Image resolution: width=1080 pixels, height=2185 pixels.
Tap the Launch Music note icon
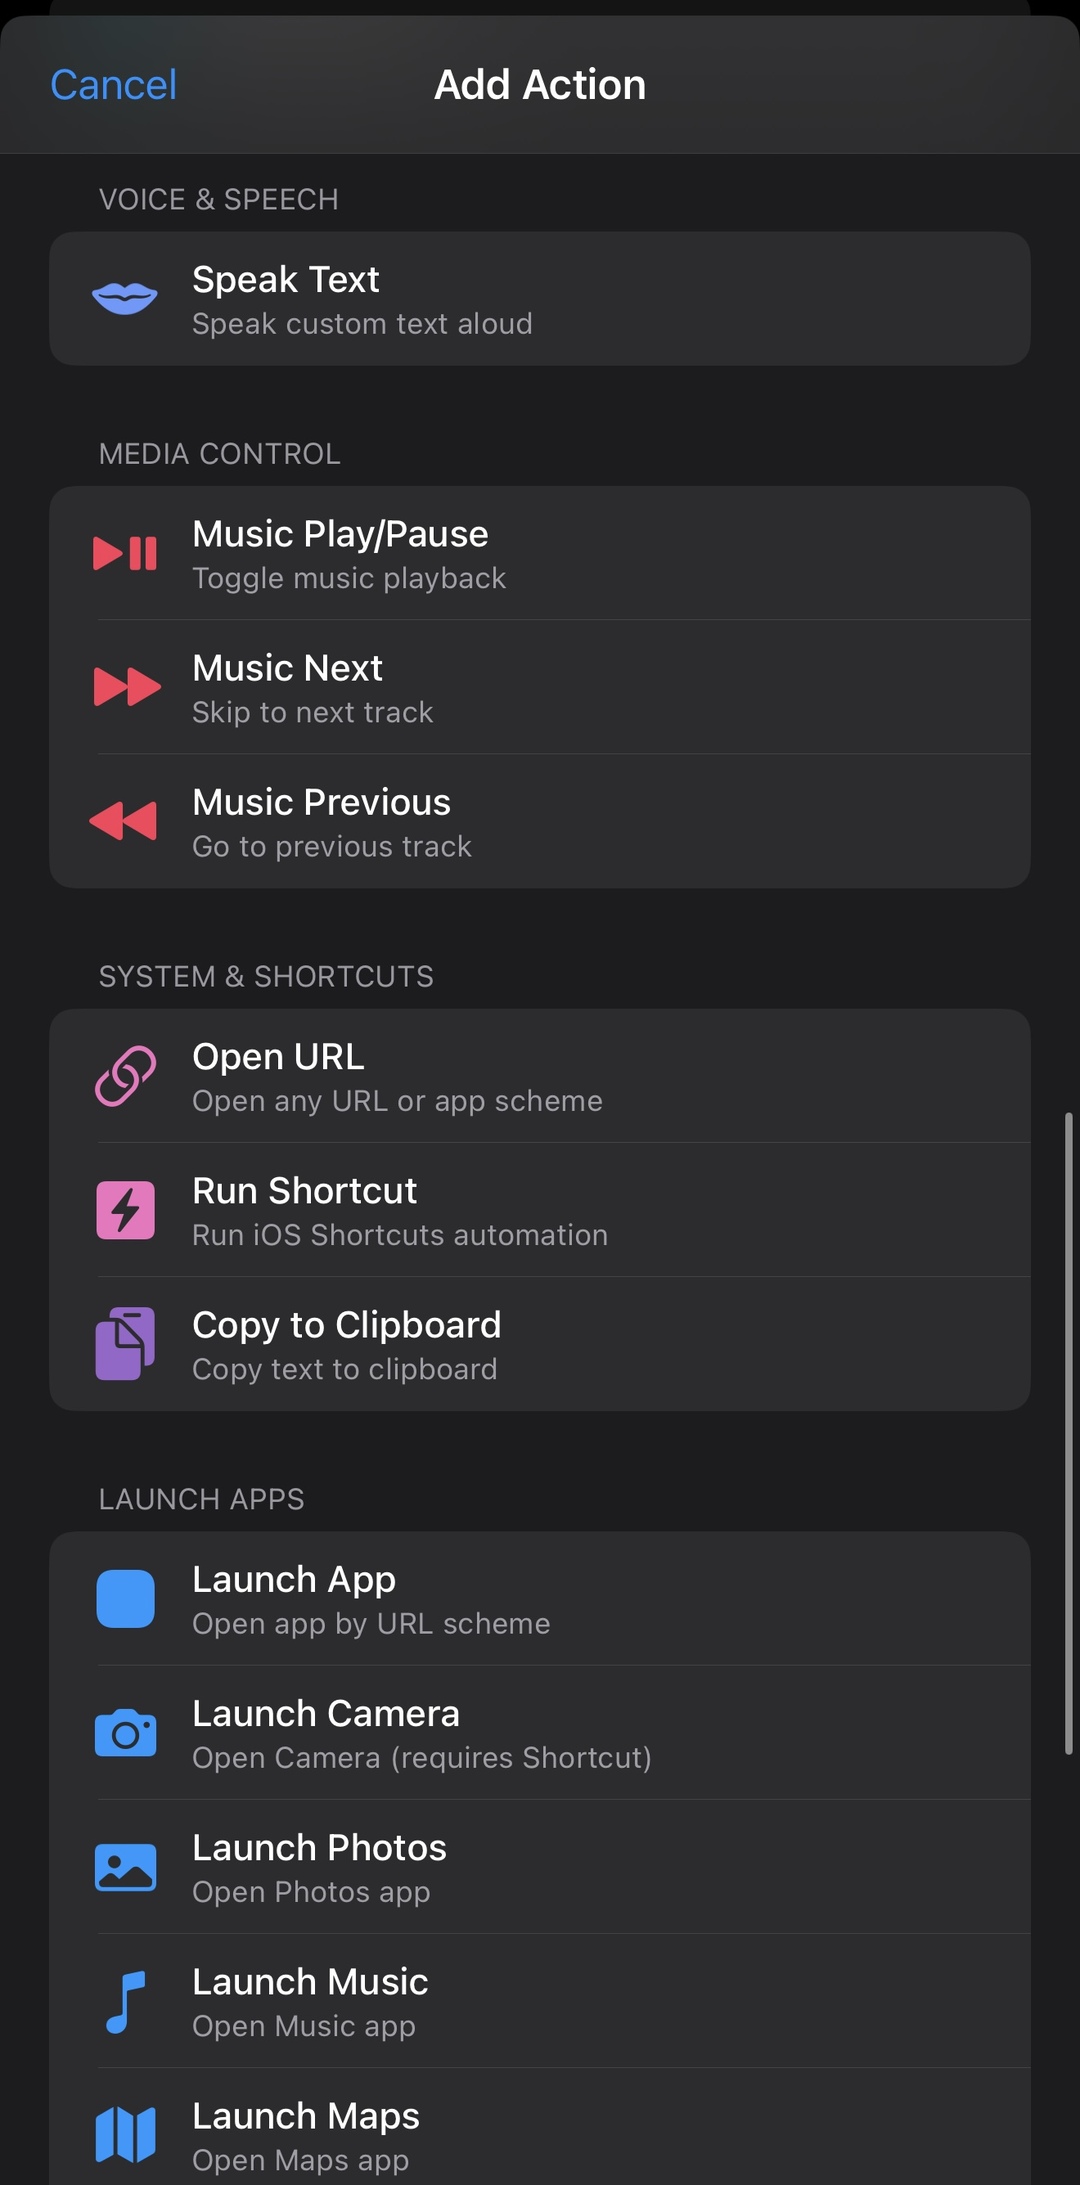tap(125, 2001)
